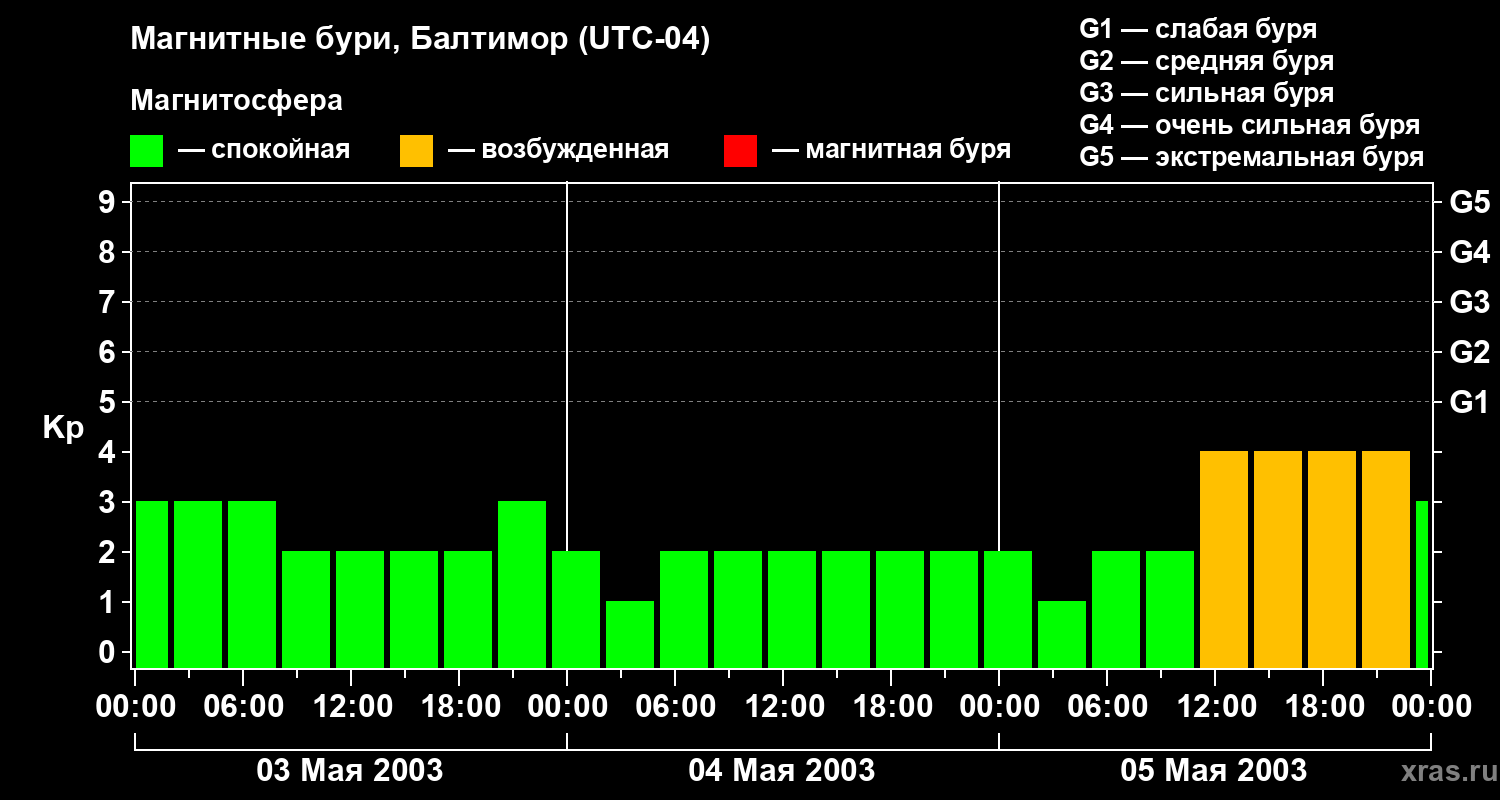Click the '06:00' time label above 05 Мая

coord(1108,707)
